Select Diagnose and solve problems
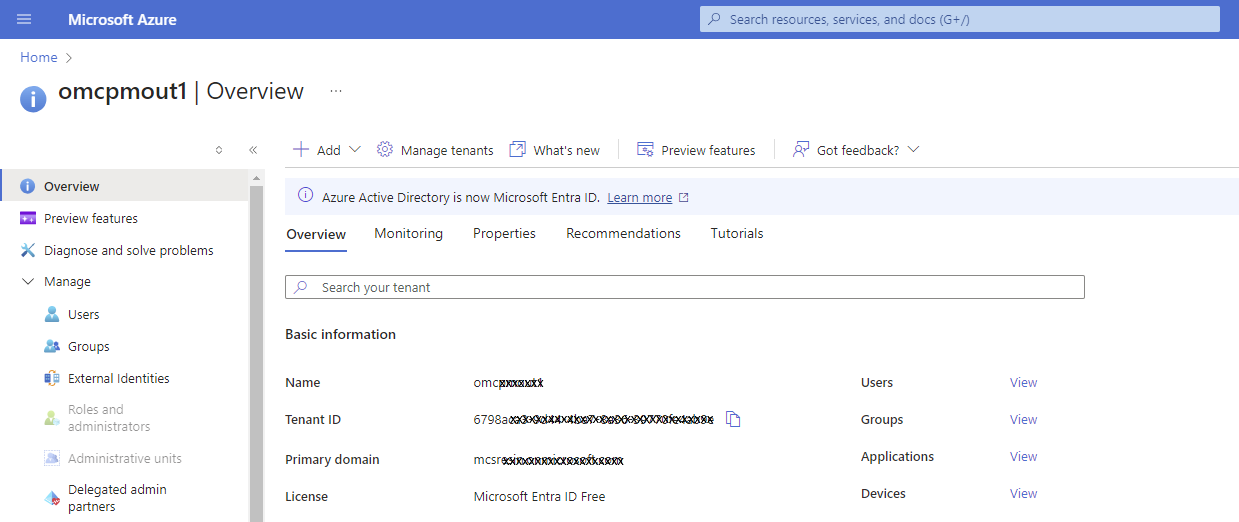The height and width of the screenshot is (522, 1239). pos(128,250)
